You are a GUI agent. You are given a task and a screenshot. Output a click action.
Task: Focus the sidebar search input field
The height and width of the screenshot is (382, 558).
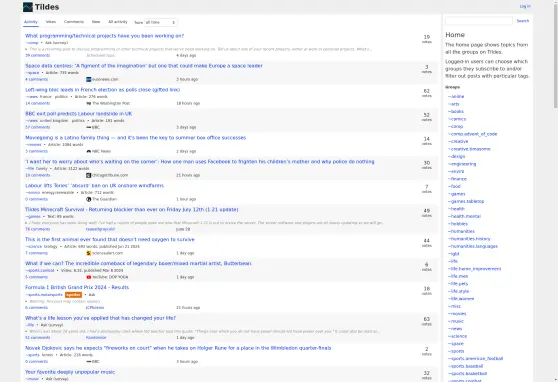[479, 21]
